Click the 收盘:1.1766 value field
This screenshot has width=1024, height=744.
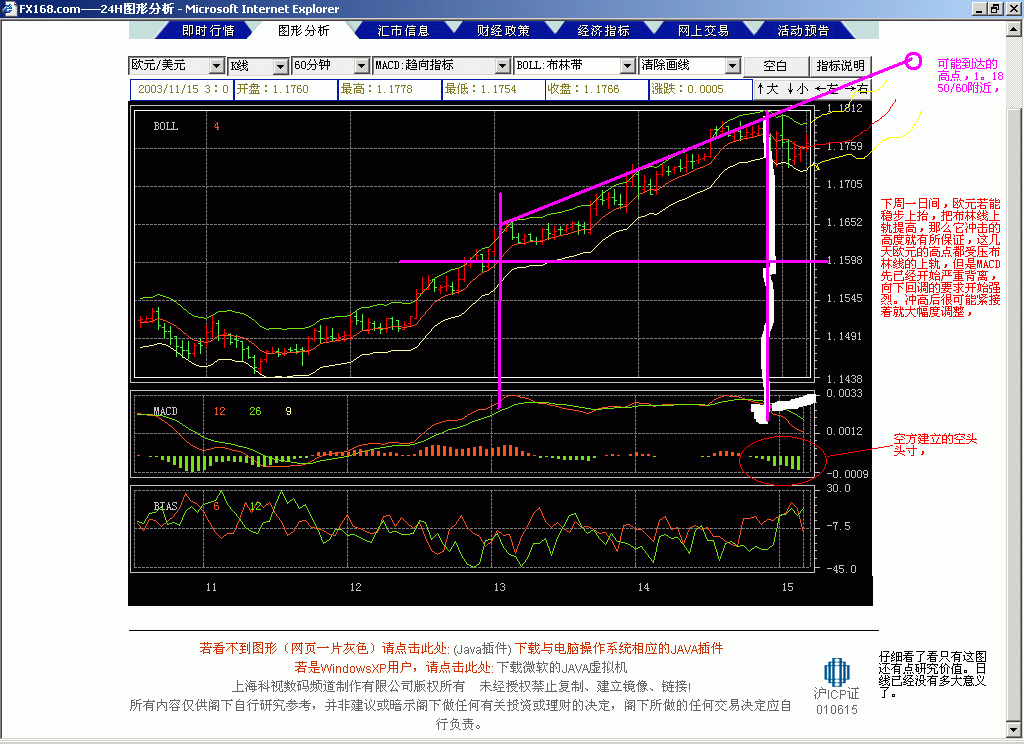598,89
